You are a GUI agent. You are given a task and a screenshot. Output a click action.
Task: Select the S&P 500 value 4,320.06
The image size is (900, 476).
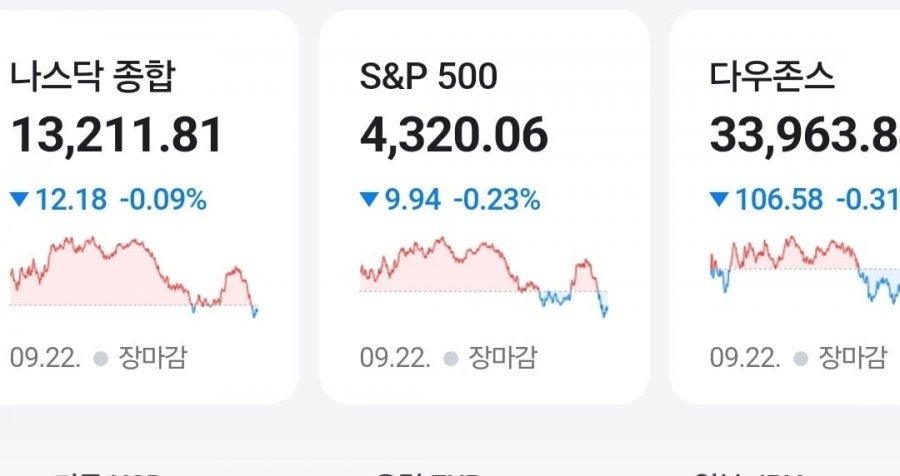click(454, 135)
